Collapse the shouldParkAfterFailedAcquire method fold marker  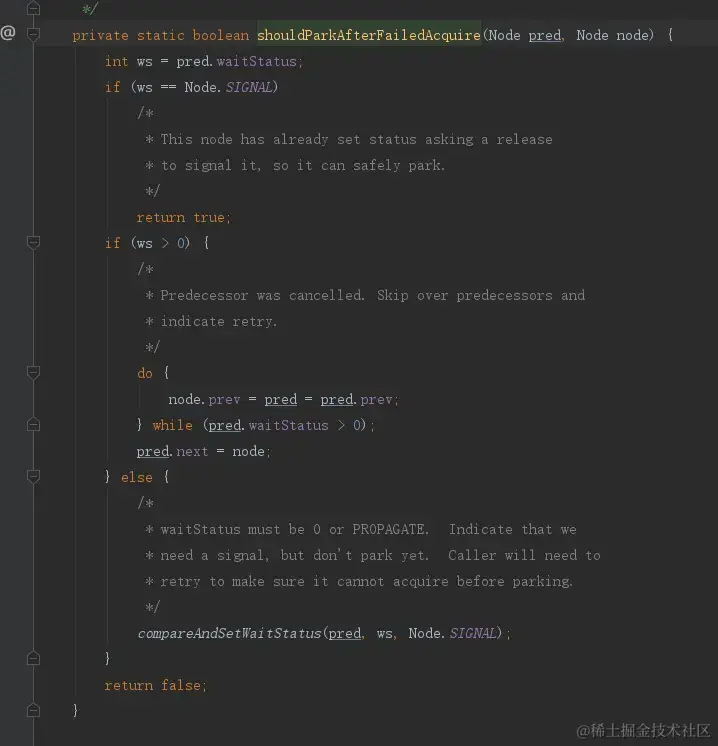click(x=33, y=34)
